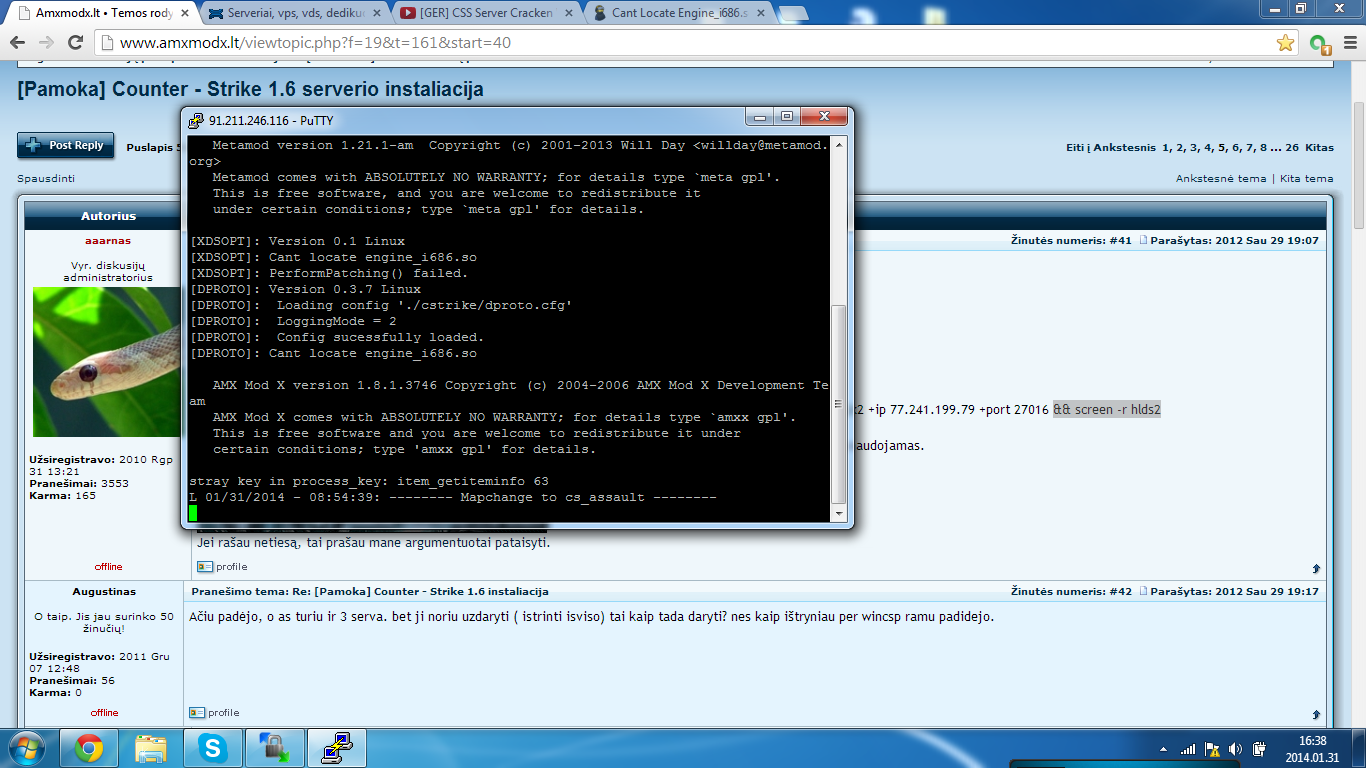Click the up-arrow icon in post #42

click(1318, 714)
